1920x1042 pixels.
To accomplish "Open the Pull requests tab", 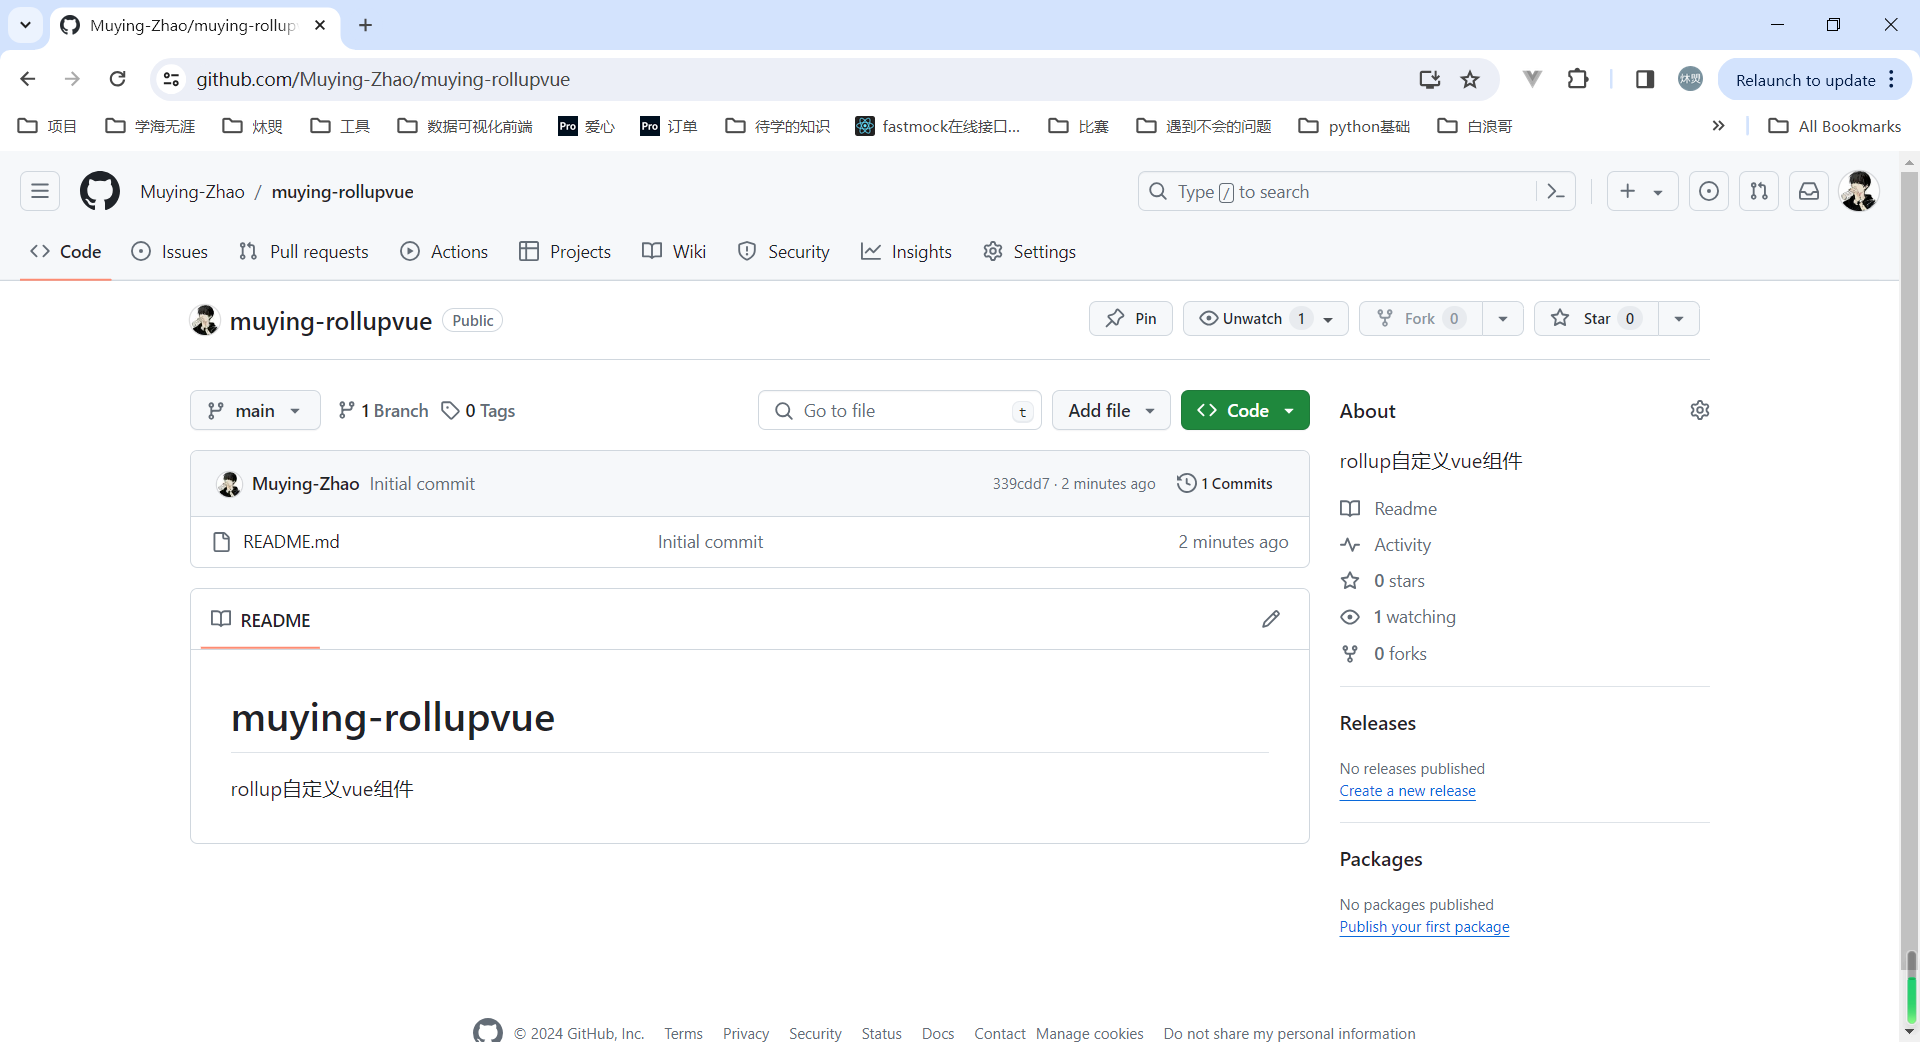I will coord(304,252).
